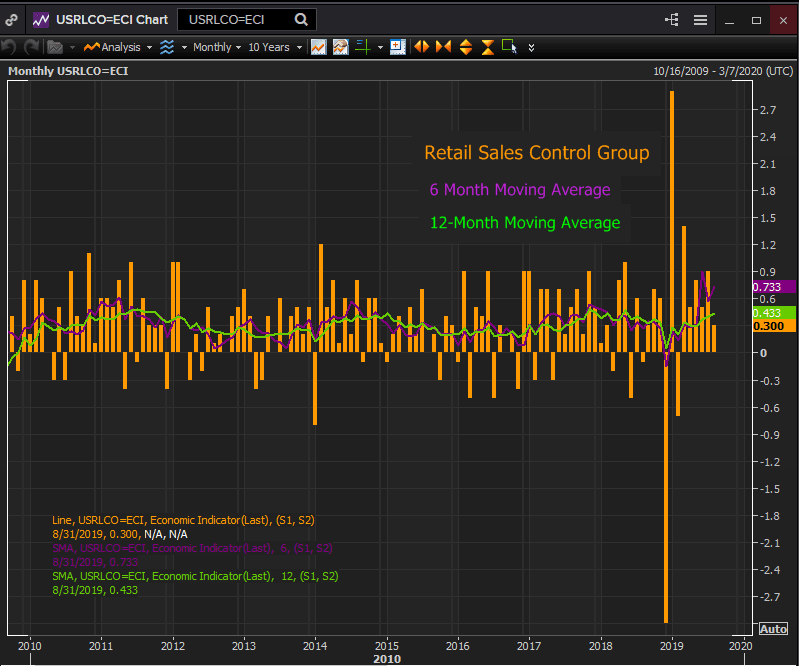Click the USRLCO=ECI search input field
The height and width of the screenshot is (666, 799).
tap(235, 19)
